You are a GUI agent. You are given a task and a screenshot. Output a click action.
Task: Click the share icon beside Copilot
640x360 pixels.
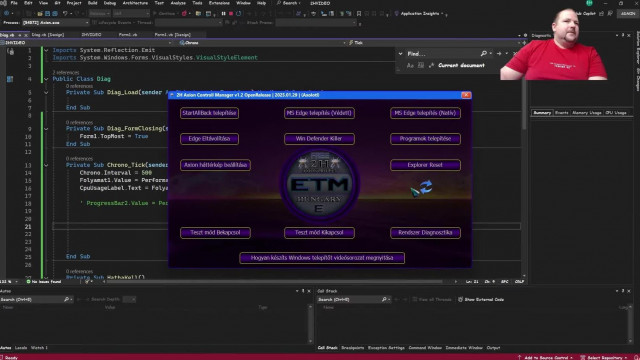click(x=602, y=13)
